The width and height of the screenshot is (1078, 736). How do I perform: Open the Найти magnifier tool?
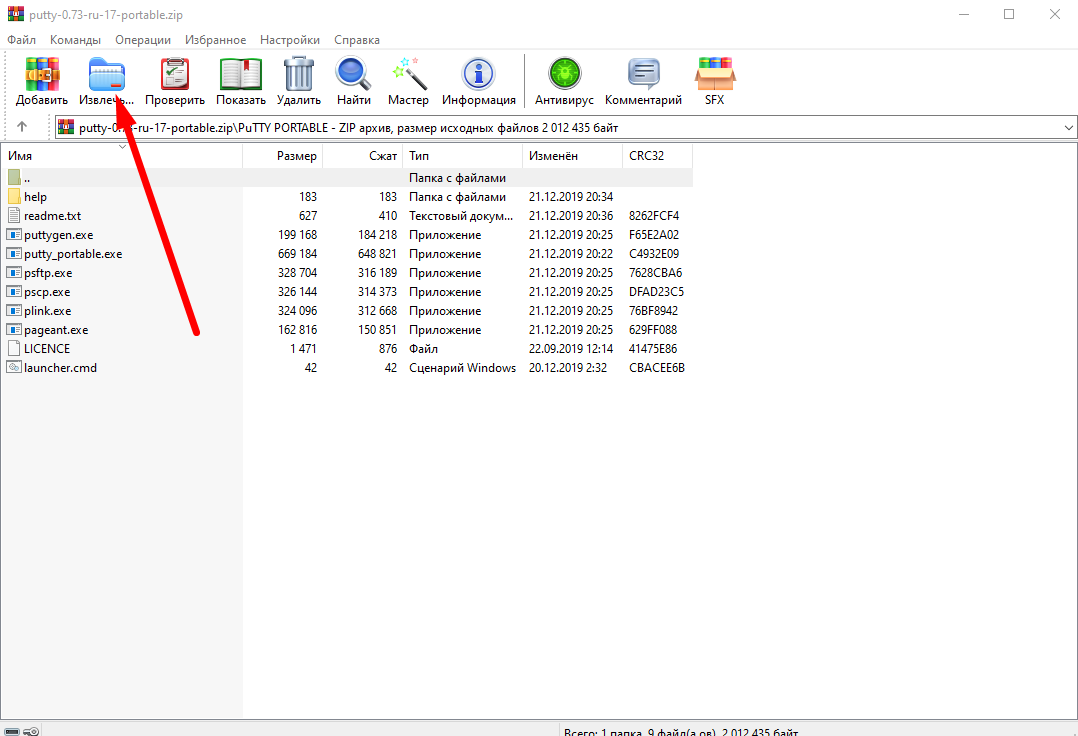[353, 74]
